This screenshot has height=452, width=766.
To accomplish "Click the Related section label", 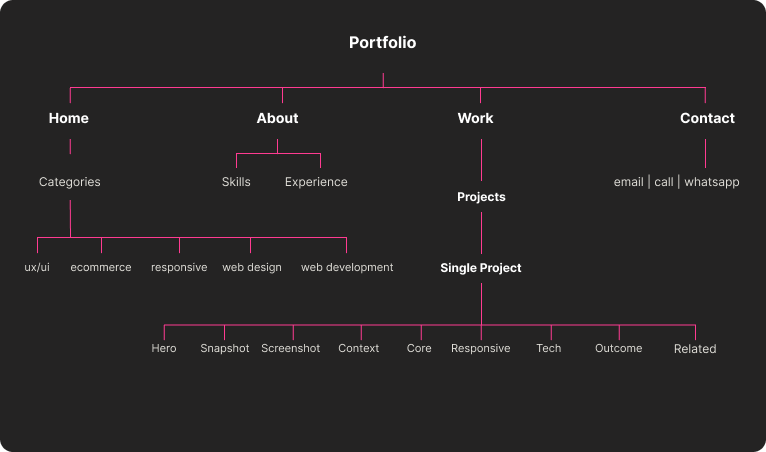I will [x=695, y=349].
